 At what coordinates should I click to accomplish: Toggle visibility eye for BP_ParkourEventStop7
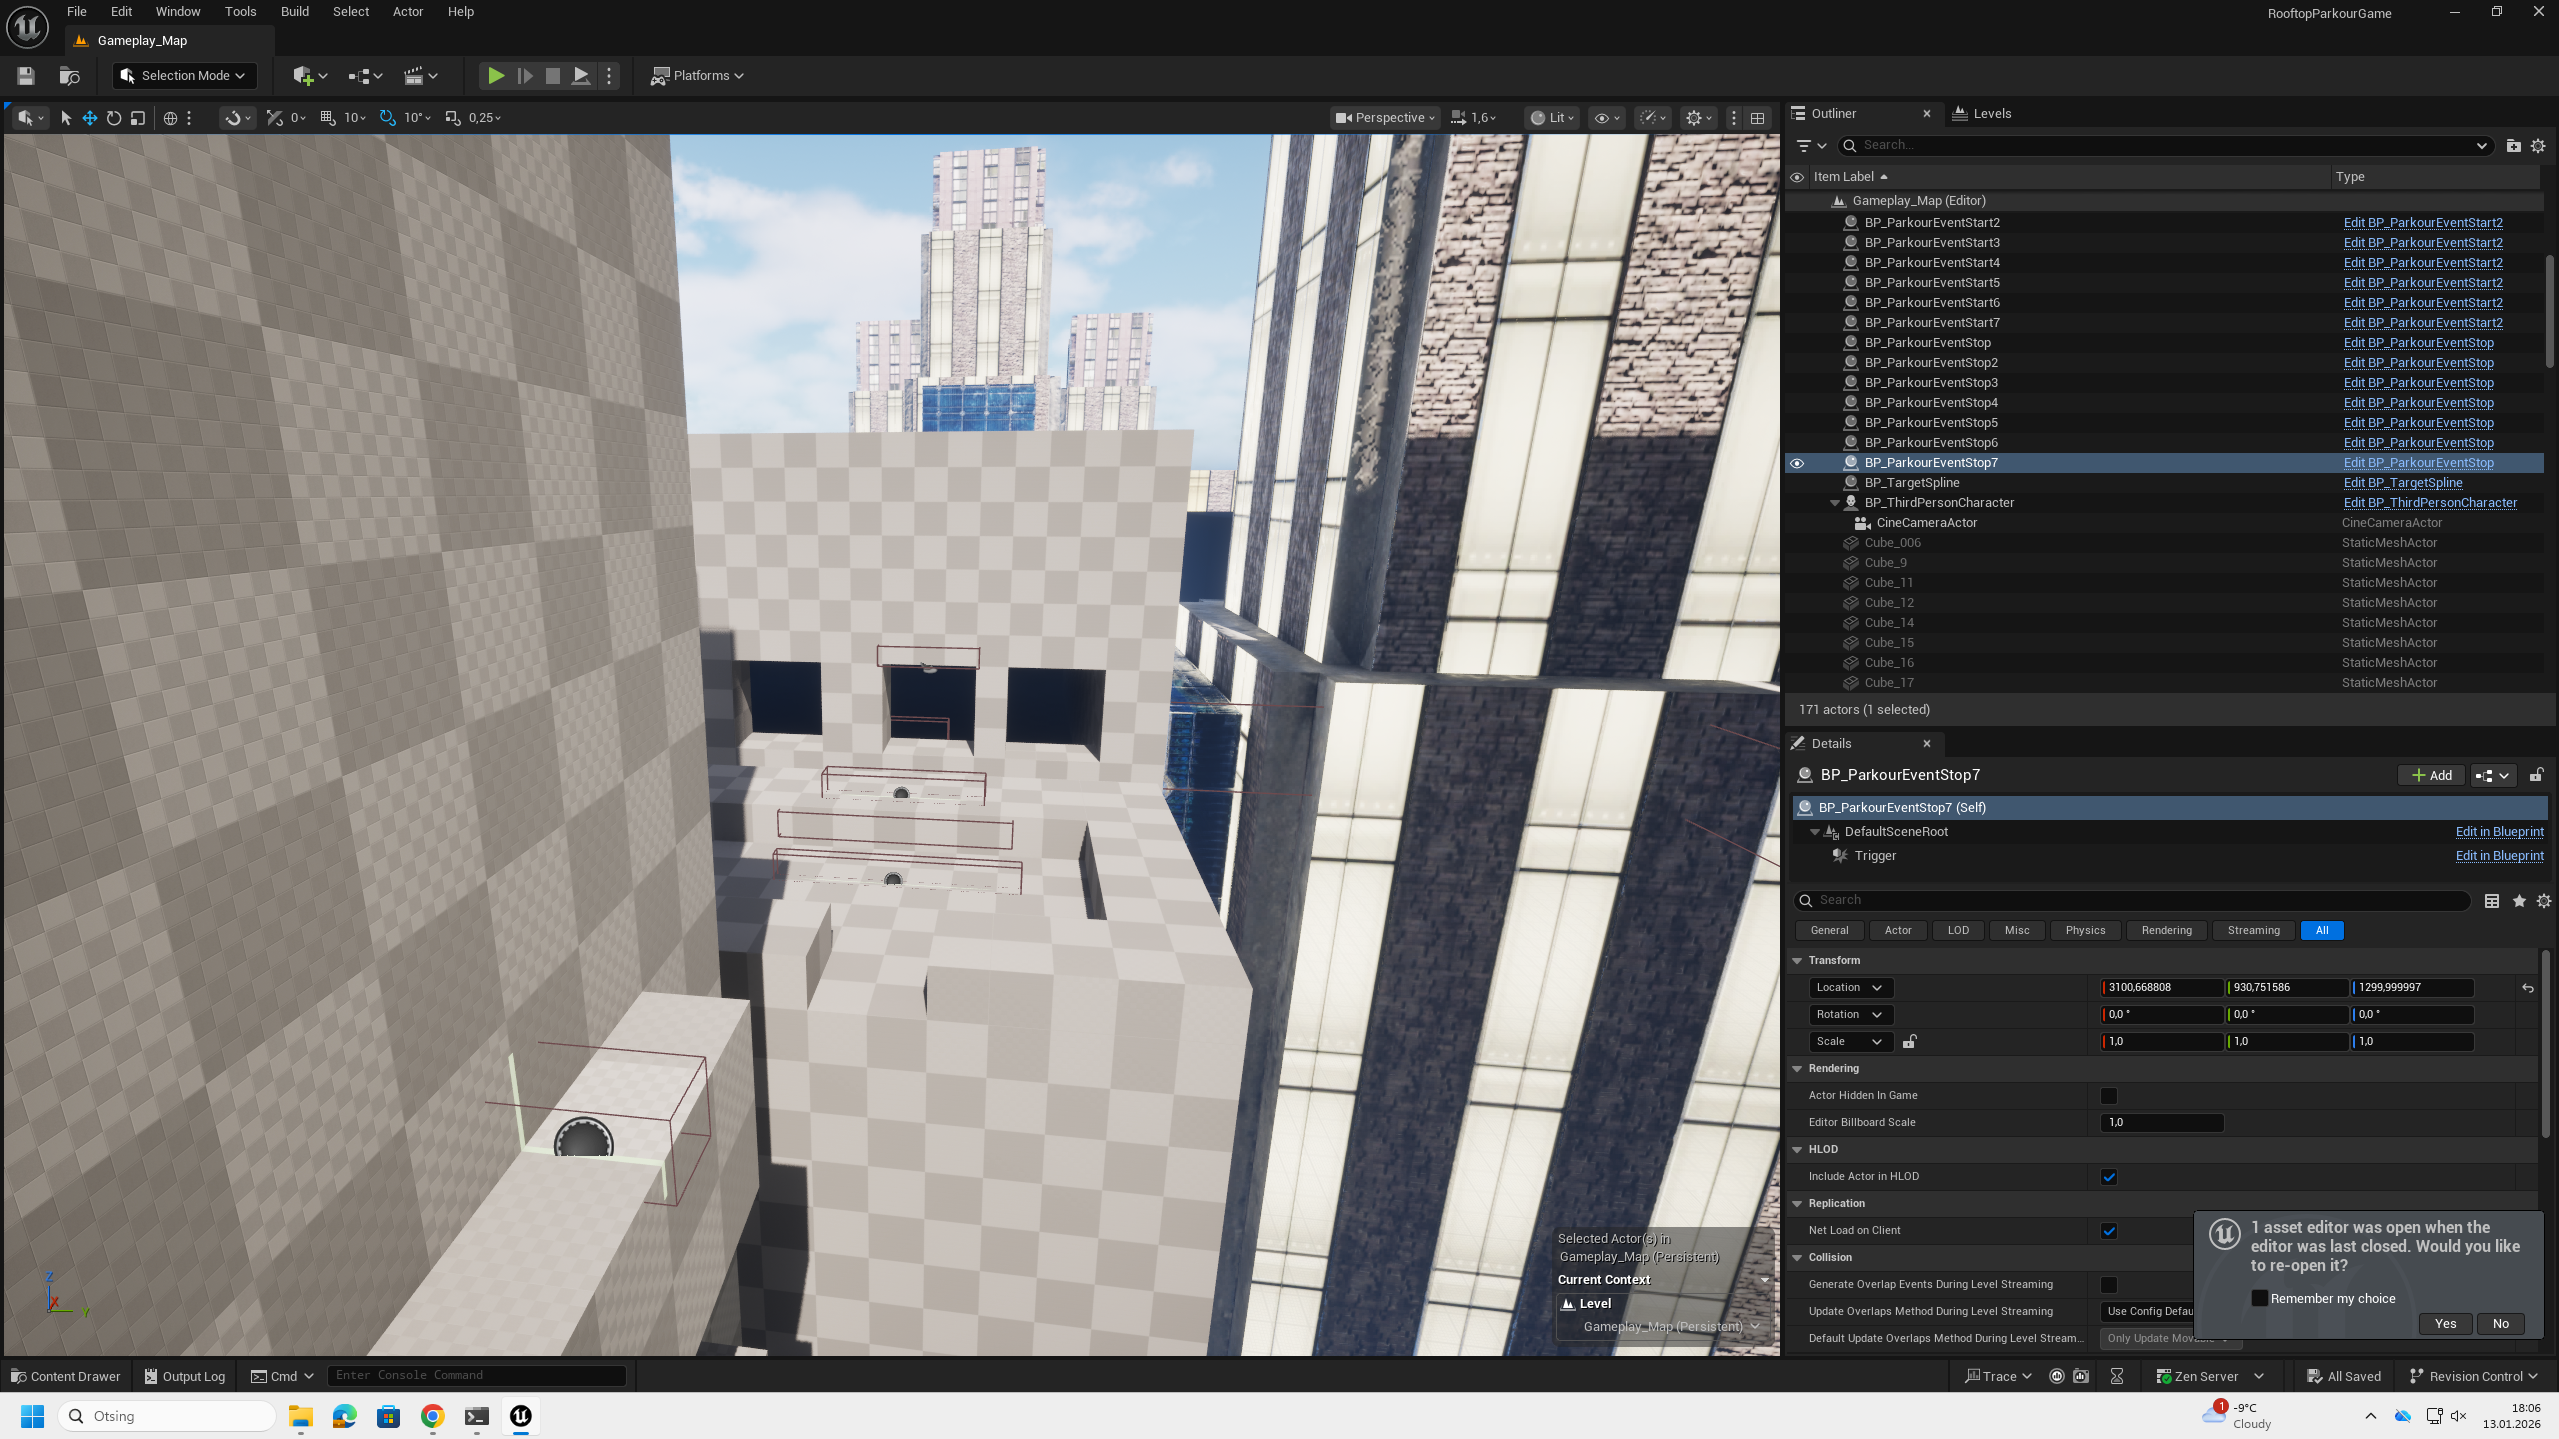1797,463
